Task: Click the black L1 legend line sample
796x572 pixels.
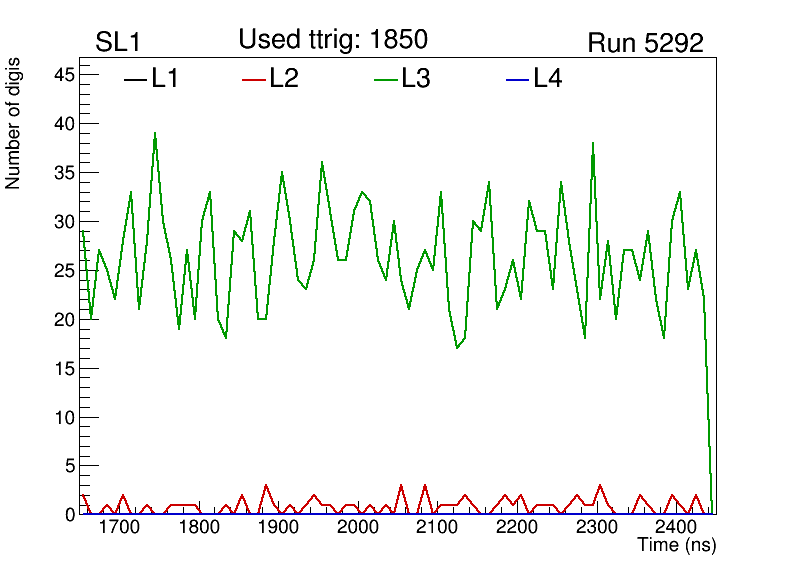Action: [135, 80]
